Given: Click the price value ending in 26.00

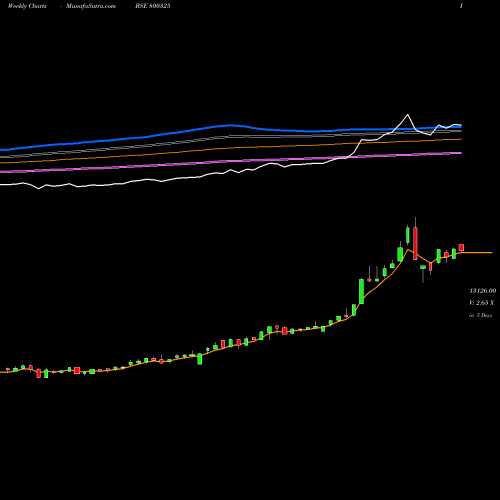Looking at the screenshot, I should pyautogui.click(x=483, y=291).
